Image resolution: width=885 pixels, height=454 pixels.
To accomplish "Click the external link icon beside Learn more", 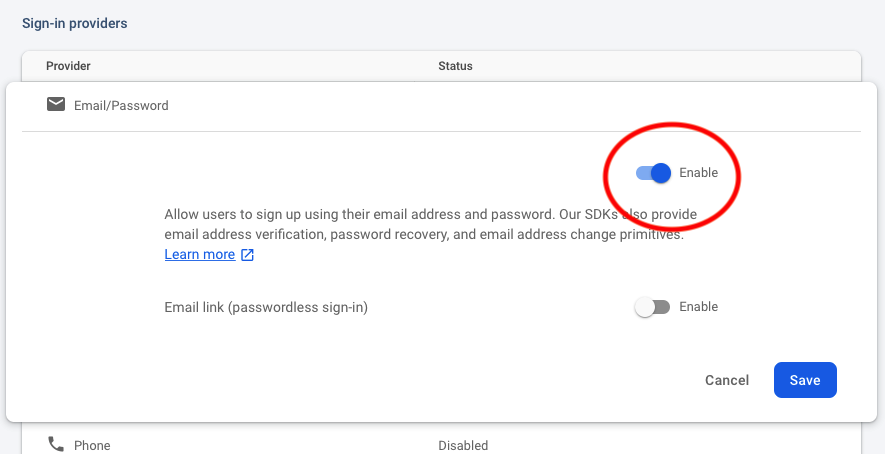I will click(247, 255).
